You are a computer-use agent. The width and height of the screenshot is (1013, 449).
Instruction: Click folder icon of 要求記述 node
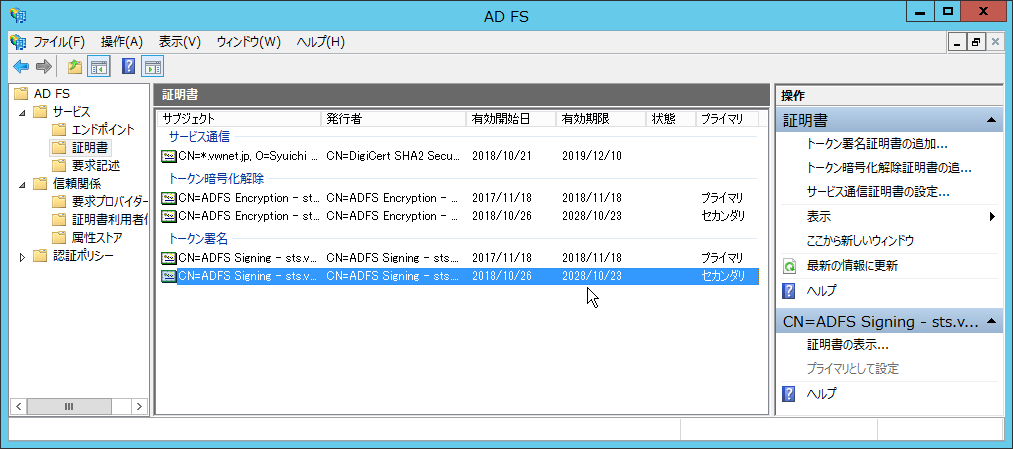(x=59, y=165)
